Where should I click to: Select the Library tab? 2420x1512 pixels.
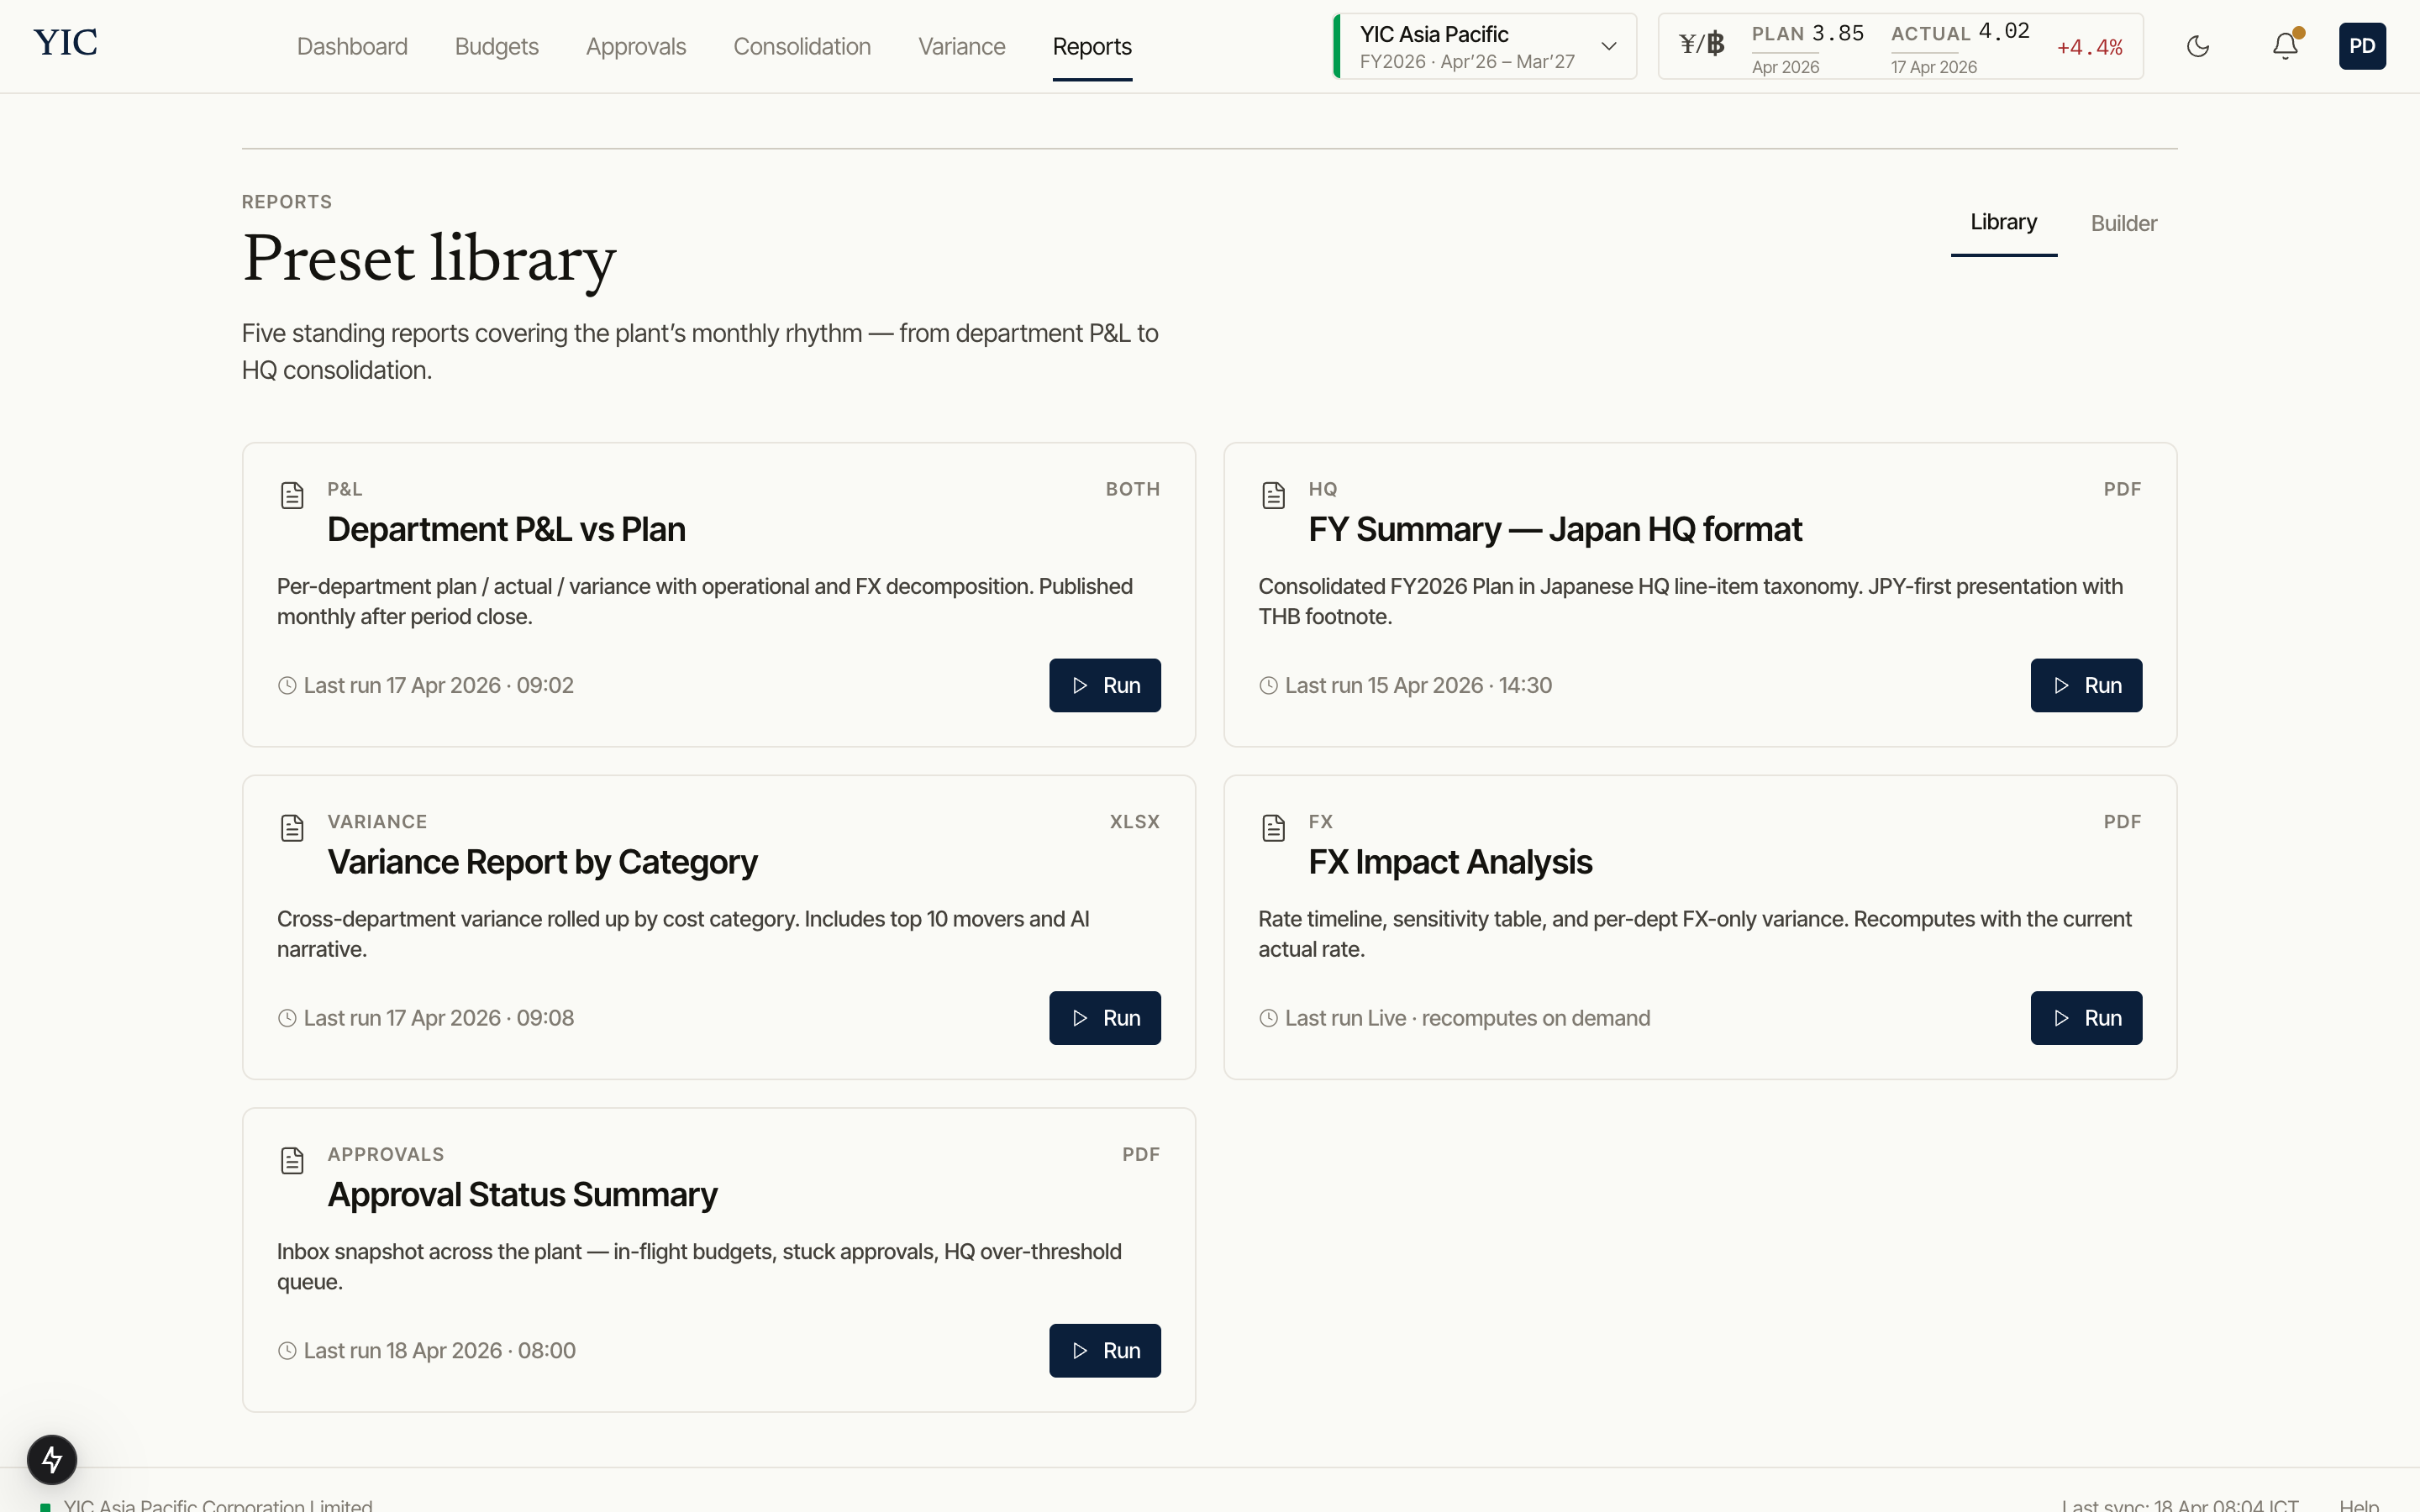tap(2003, 222)
